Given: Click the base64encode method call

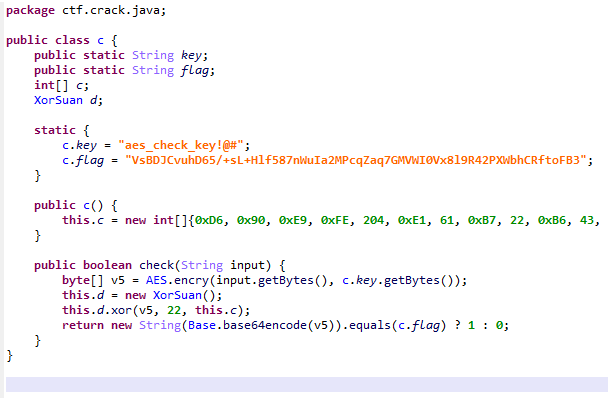Looking at the screenshot, I should (x=265, y=325).
